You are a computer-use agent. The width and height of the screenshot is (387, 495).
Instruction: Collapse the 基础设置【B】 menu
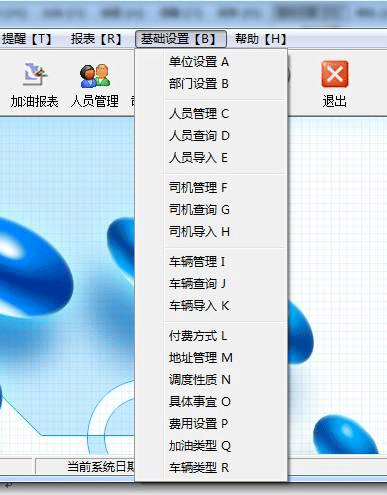[181, 39]
